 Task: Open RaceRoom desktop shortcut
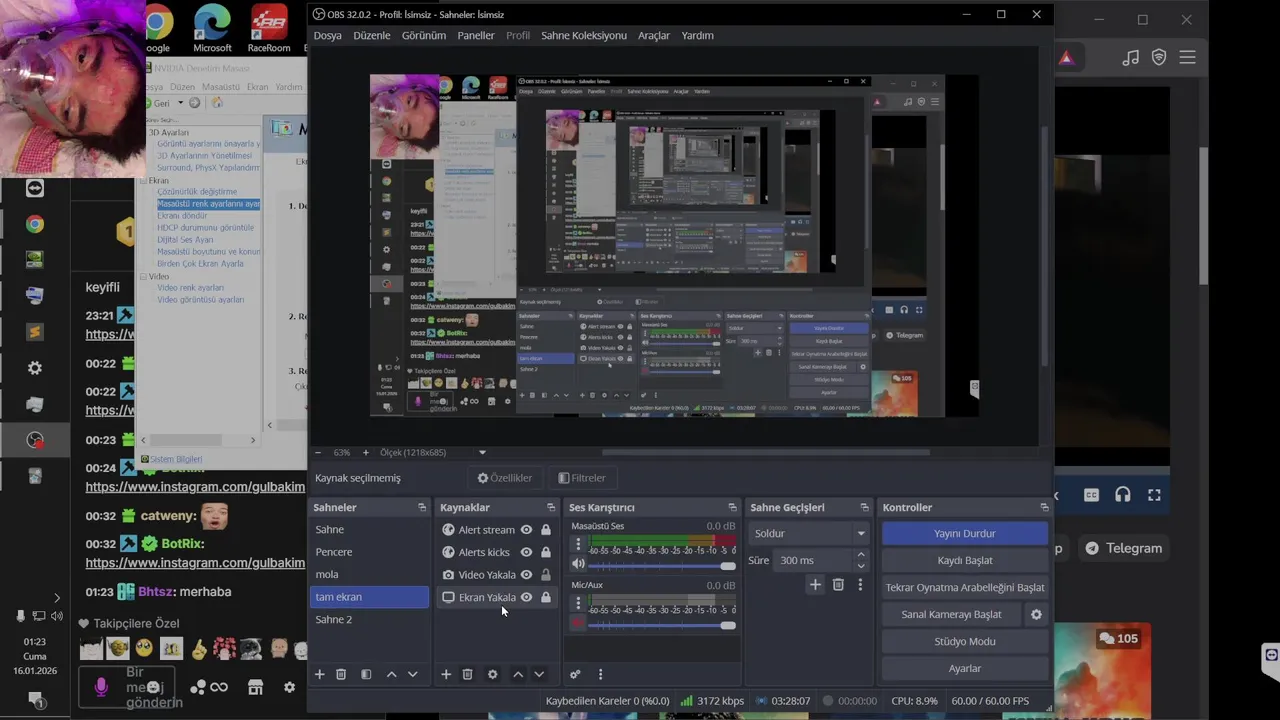click(268, 29)
